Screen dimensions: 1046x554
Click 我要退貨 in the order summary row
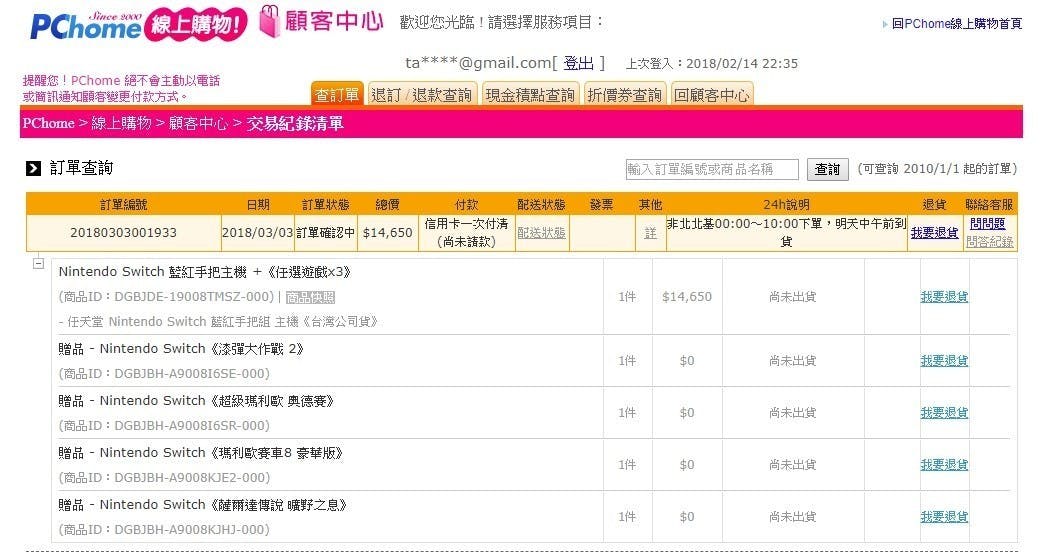click(934, 233)
